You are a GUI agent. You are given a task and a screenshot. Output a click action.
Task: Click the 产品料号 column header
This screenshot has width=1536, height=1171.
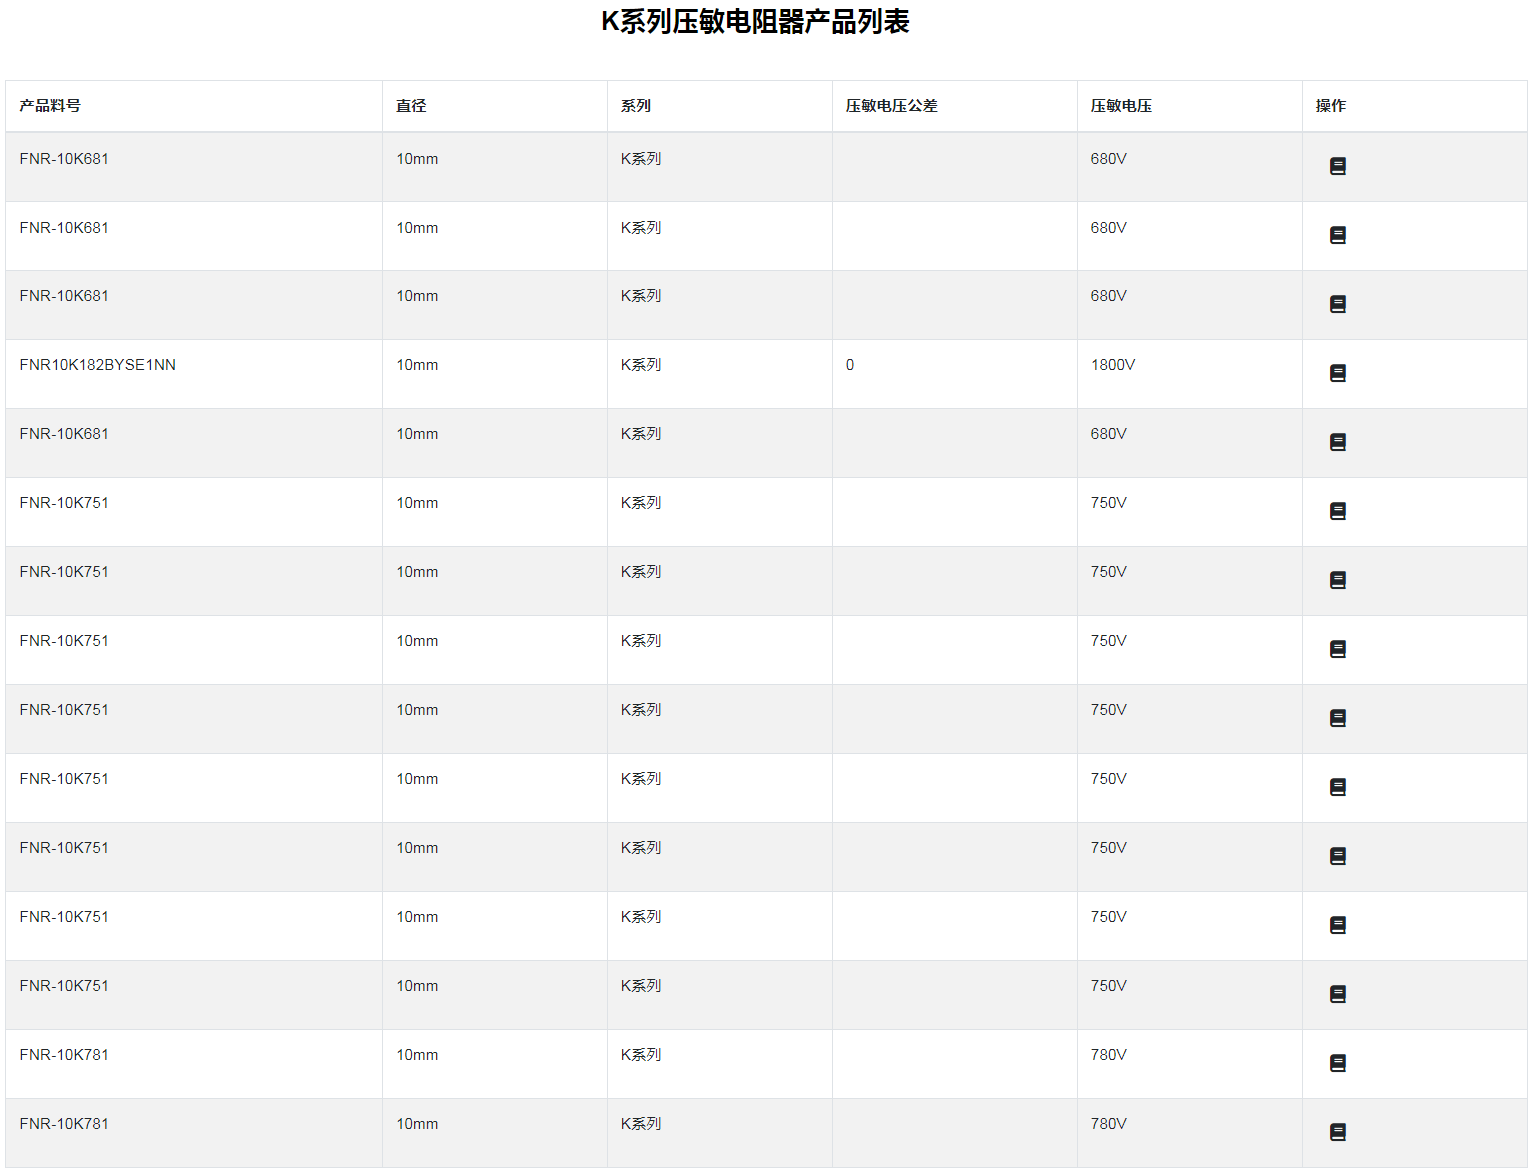[x=50, y=106]
